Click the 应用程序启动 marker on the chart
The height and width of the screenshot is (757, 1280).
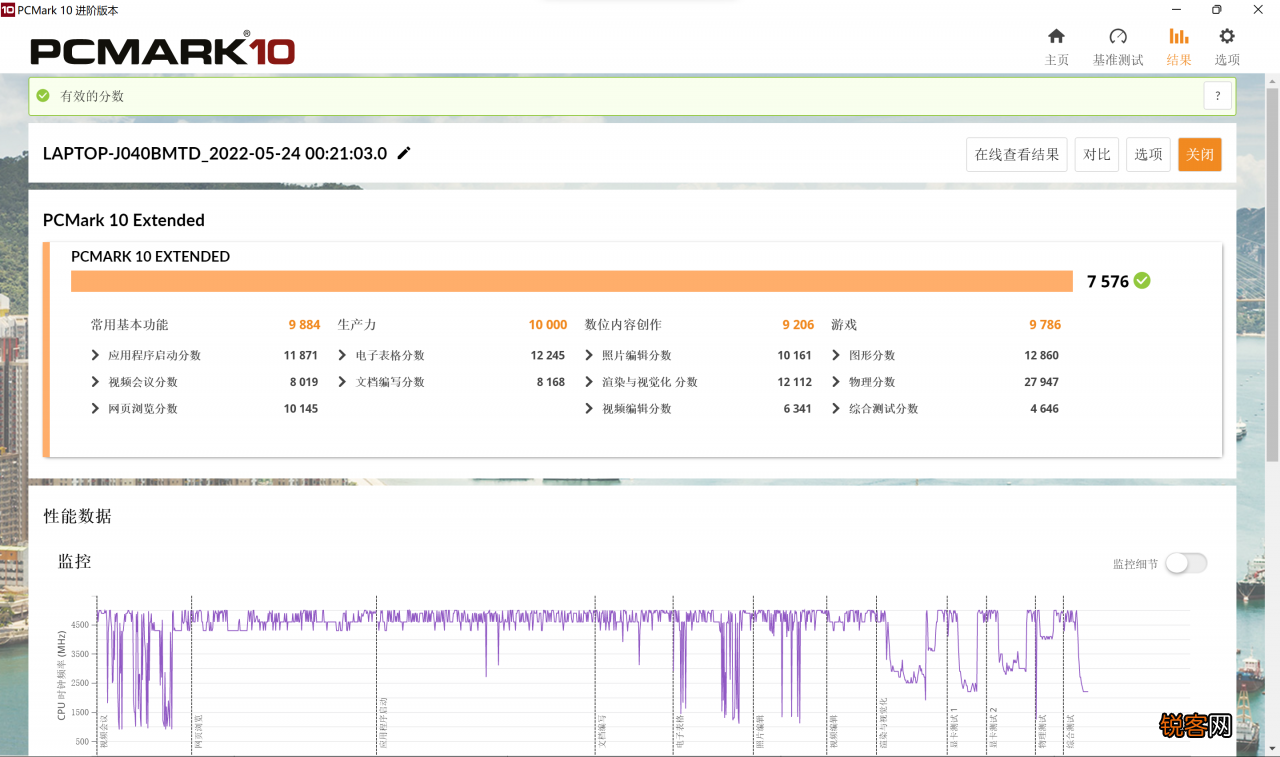(x=382, y=724)
